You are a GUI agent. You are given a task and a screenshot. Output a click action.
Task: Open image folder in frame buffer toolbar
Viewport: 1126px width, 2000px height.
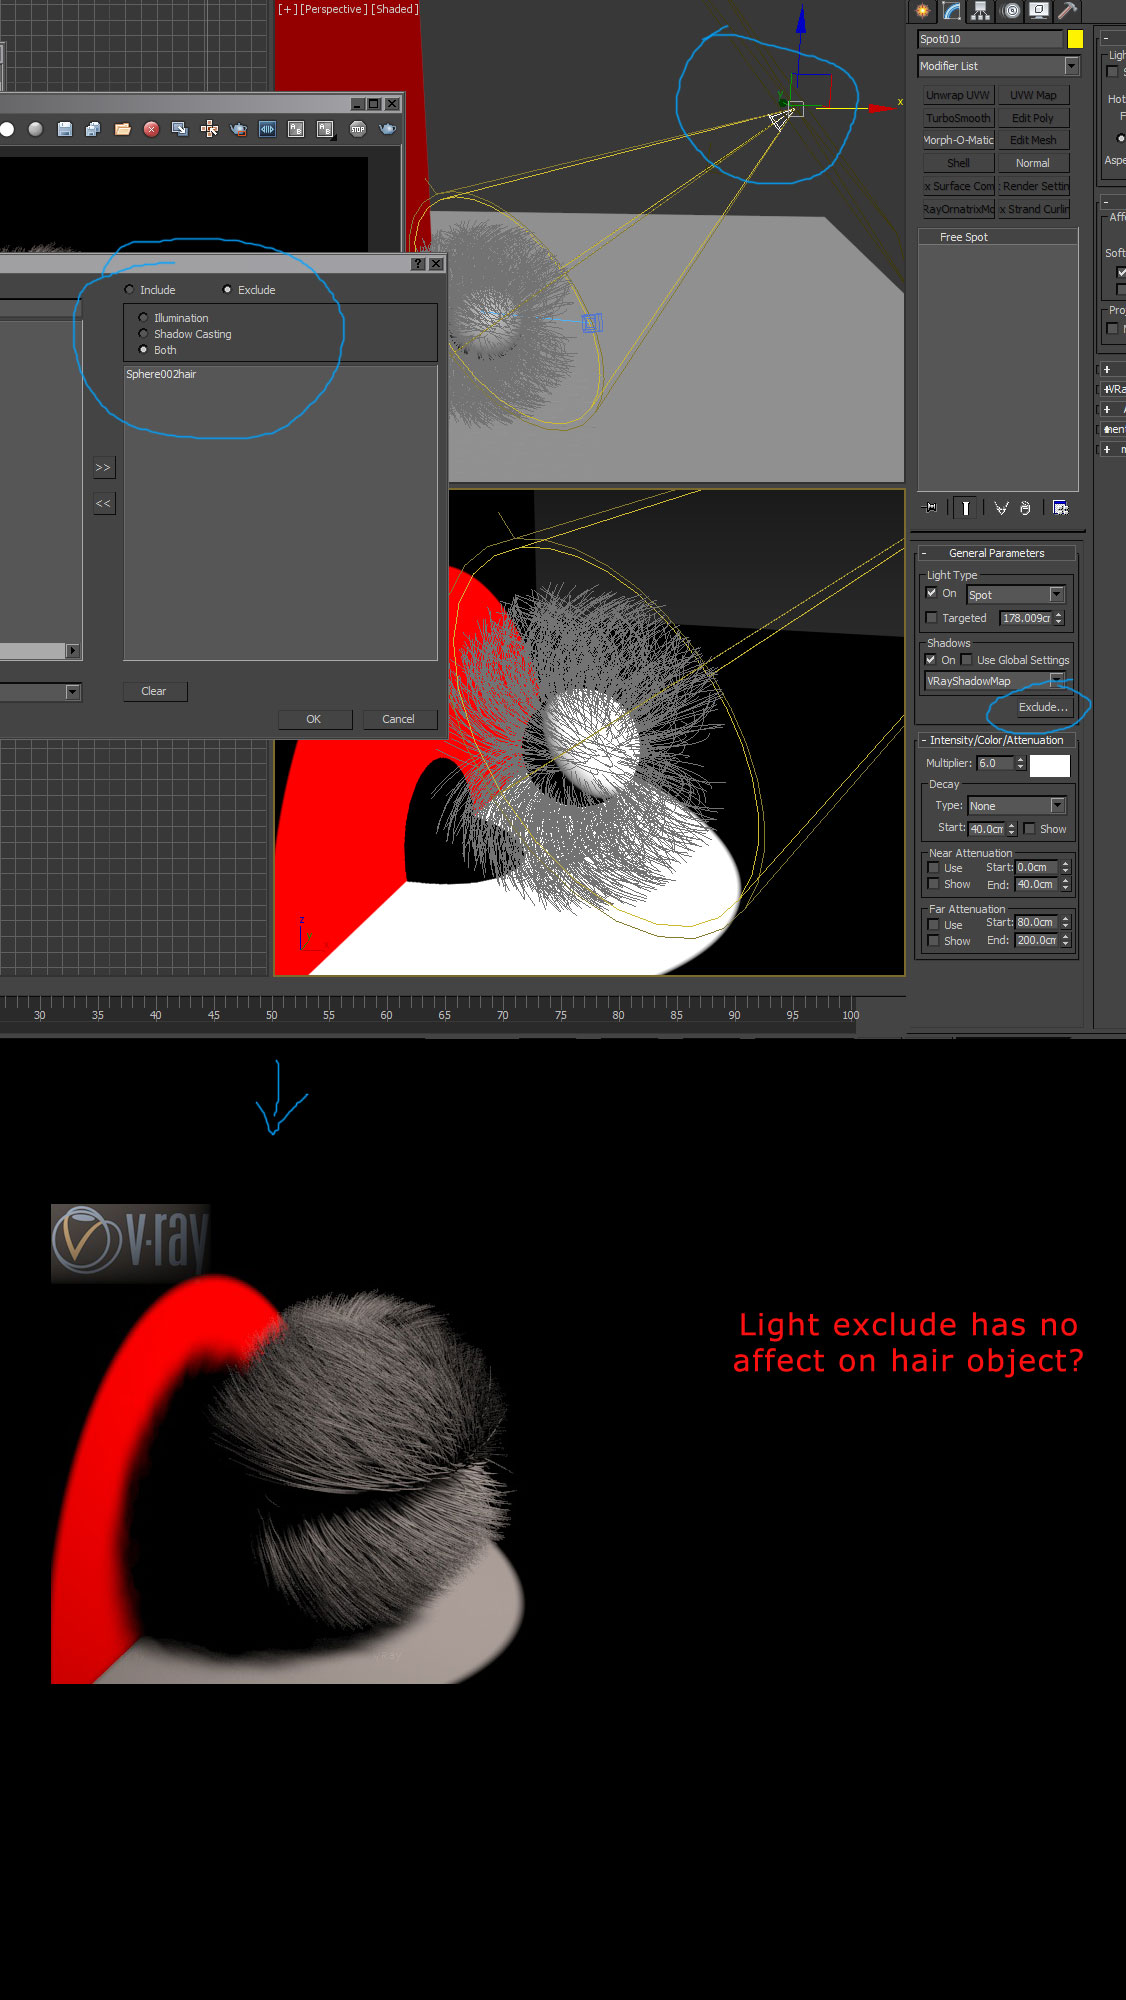point(123,129)
